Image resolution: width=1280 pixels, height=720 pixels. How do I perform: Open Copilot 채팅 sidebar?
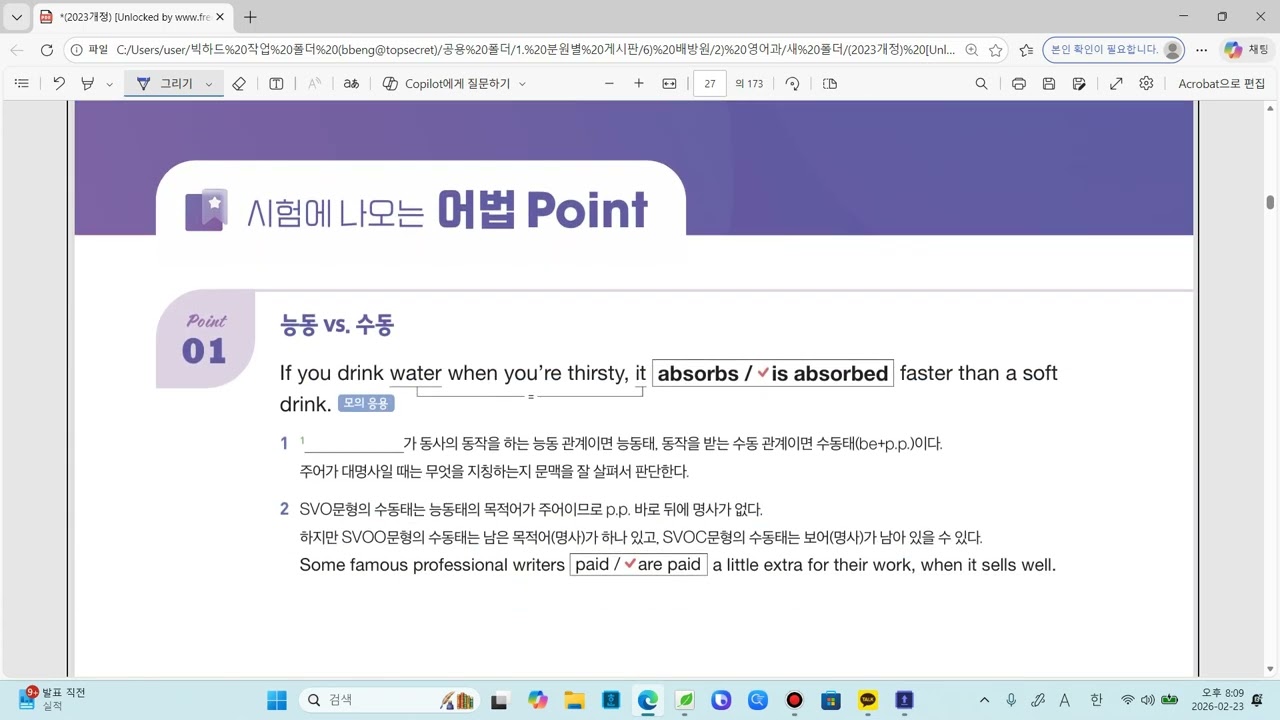coord(1247,50)
